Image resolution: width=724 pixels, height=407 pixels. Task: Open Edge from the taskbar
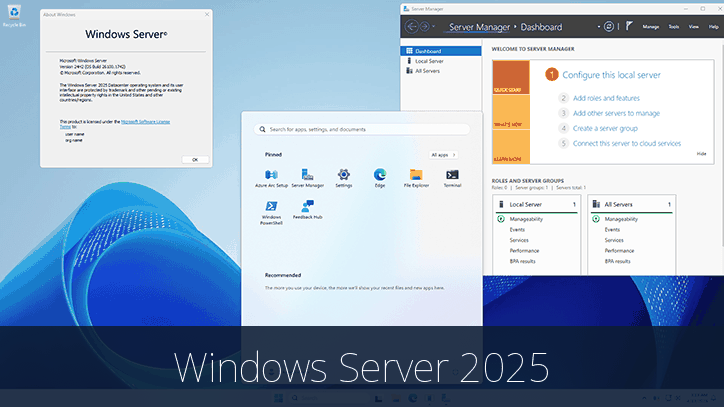(x=412, y=398)
